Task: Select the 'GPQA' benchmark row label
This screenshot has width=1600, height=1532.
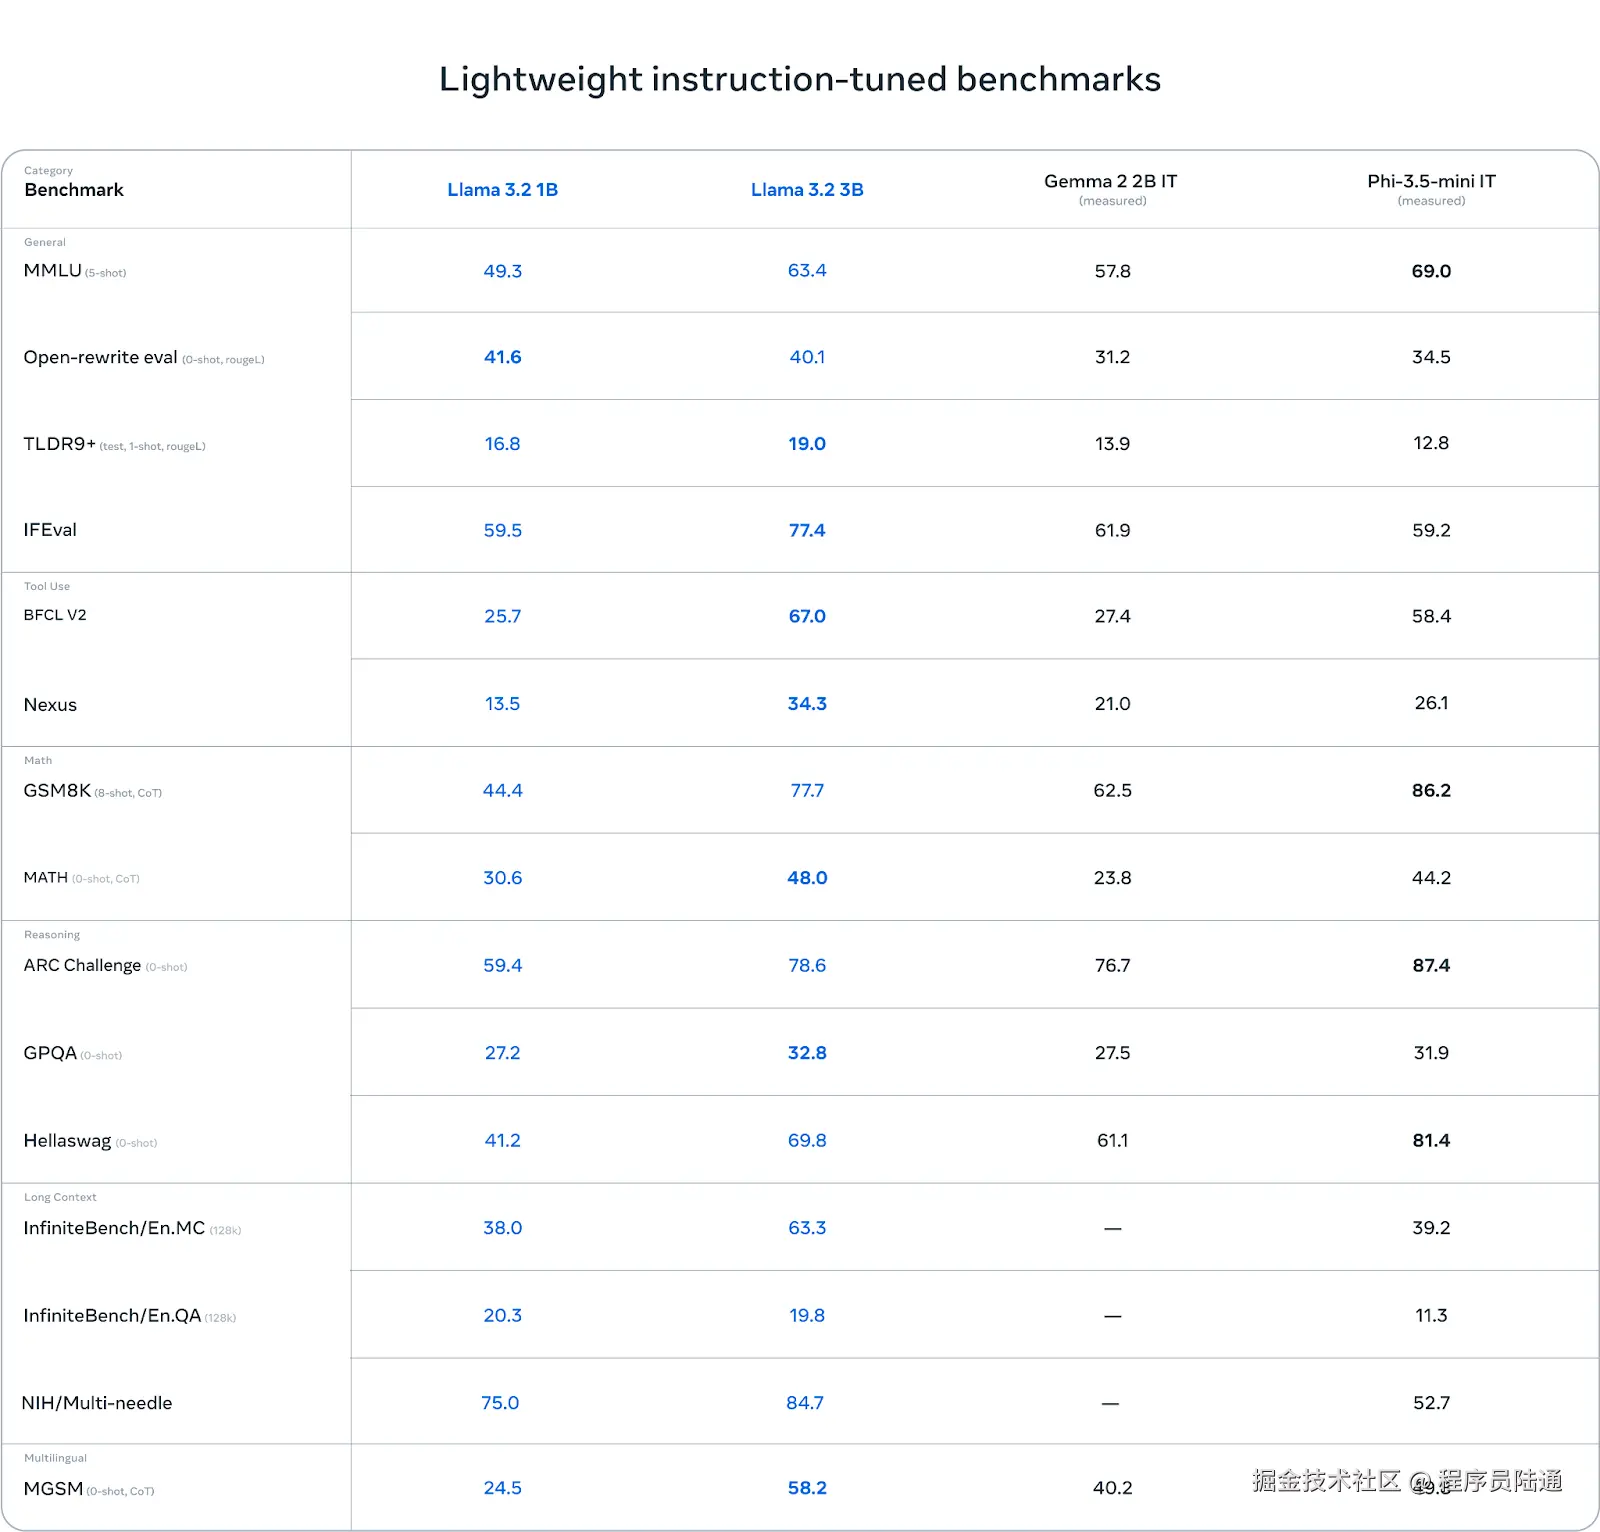Action: pos(50,1053)
